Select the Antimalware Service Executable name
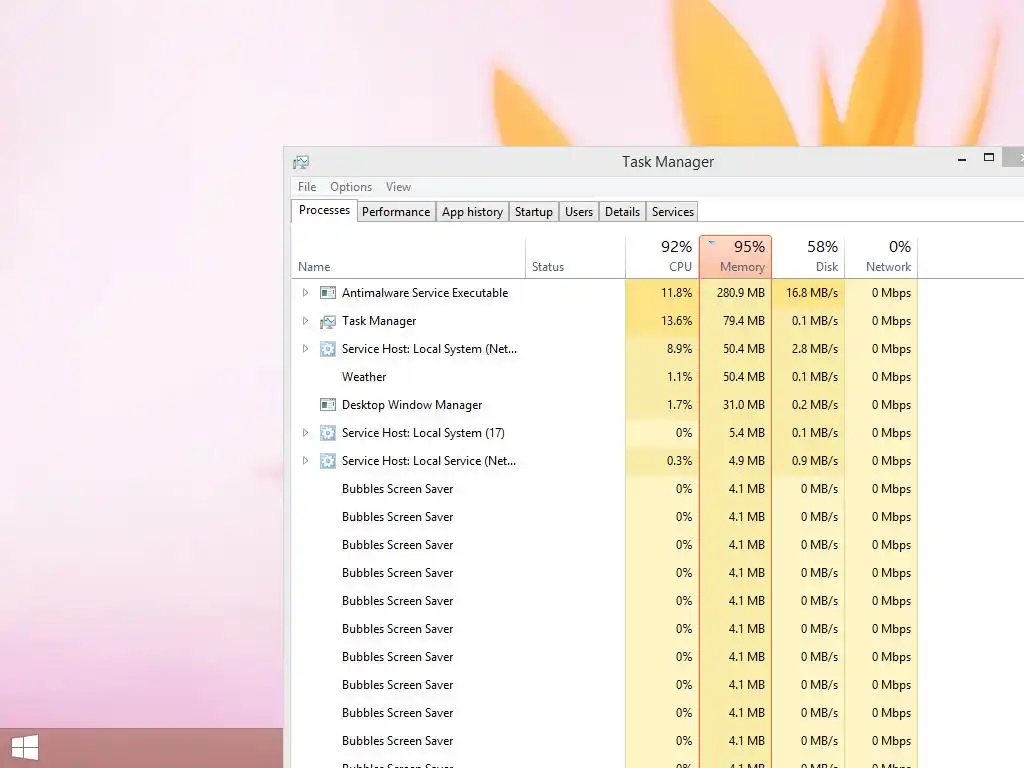This screenshot has width=1024, height=768. (424, 293)
